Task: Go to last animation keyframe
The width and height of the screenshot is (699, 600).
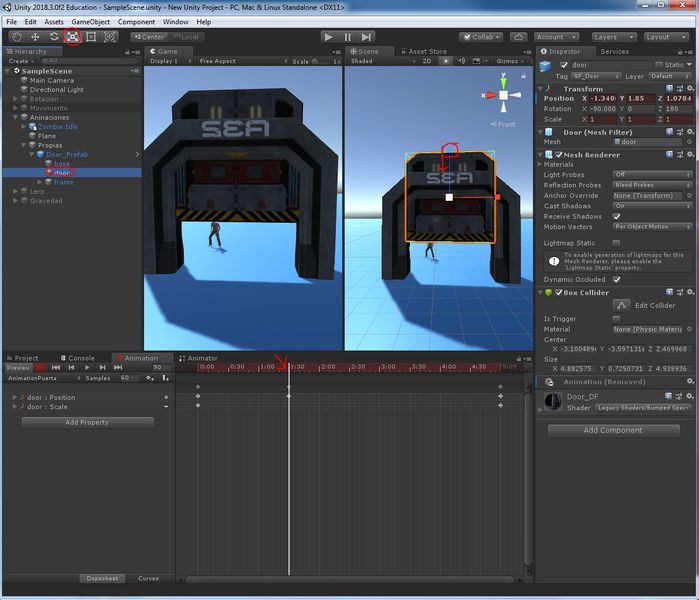Action: coord(118,368)
